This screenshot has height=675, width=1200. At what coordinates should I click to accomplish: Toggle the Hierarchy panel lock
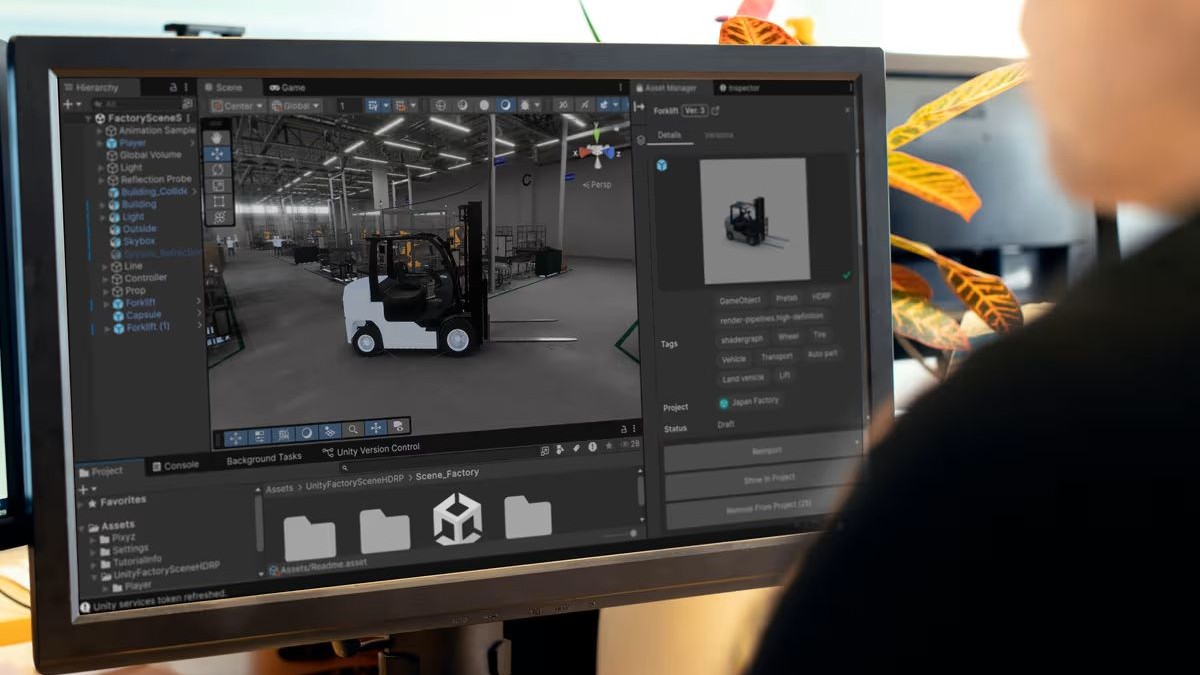[174, 88]
